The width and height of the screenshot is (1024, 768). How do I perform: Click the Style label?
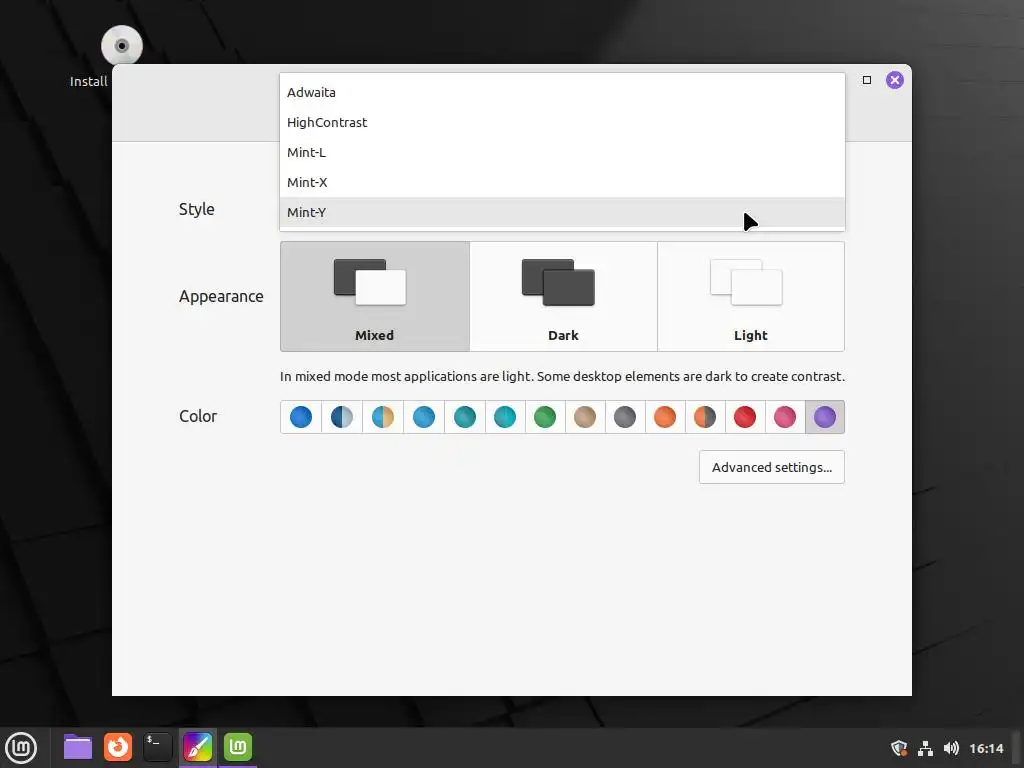point(197,209)
